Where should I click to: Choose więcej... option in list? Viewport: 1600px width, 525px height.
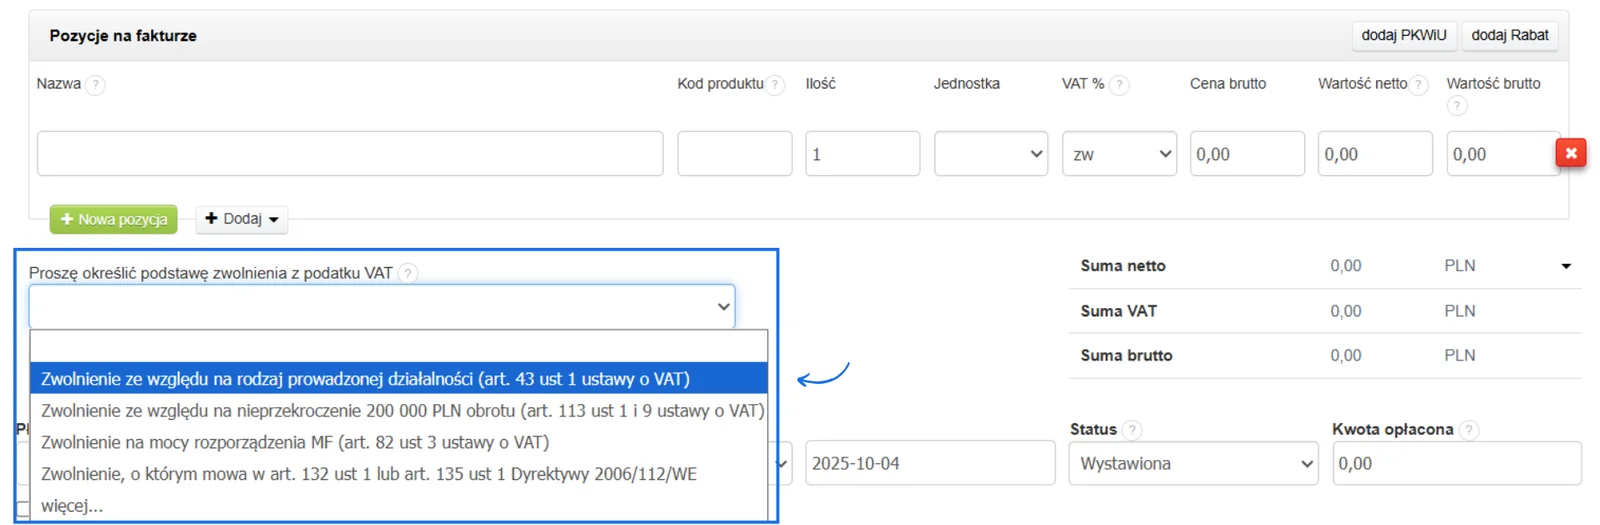(399, 506)
